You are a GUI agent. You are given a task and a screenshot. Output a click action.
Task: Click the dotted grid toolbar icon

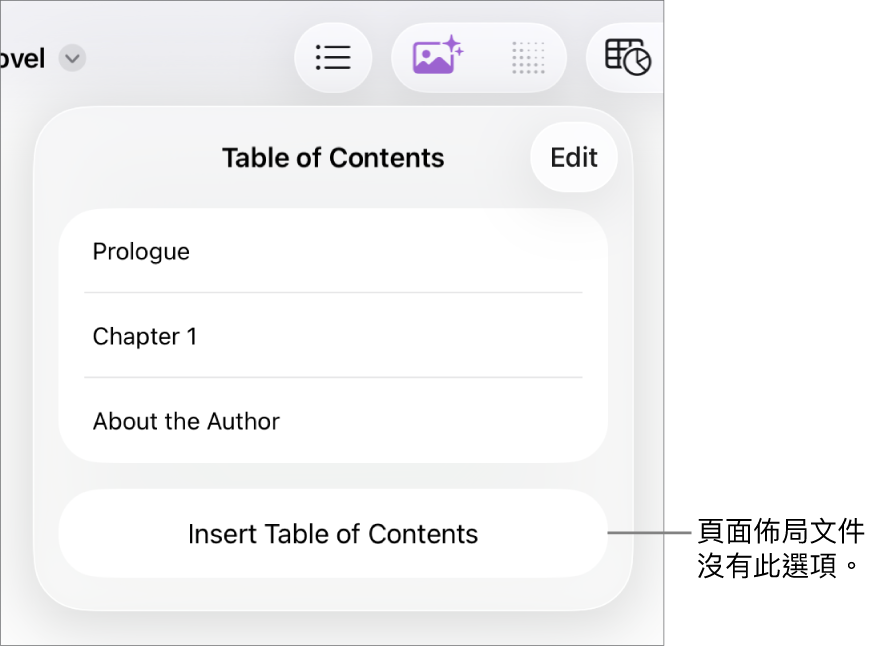pyautogui.click(x=528, y=58)
